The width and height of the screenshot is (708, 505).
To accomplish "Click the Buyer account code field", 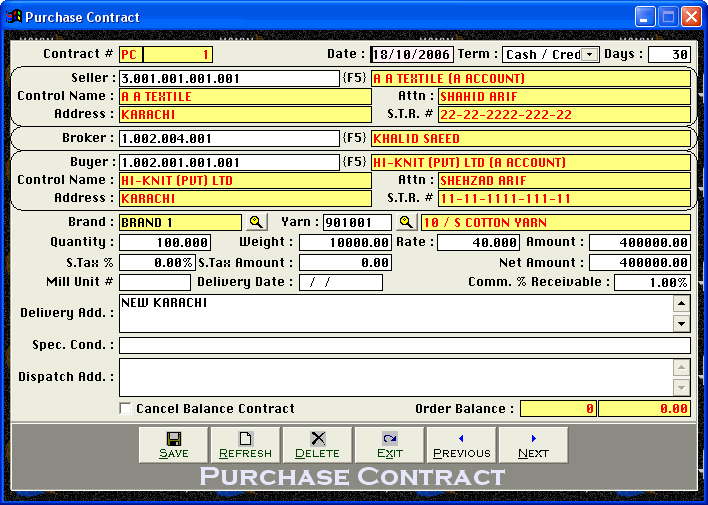I will (229, 163).
